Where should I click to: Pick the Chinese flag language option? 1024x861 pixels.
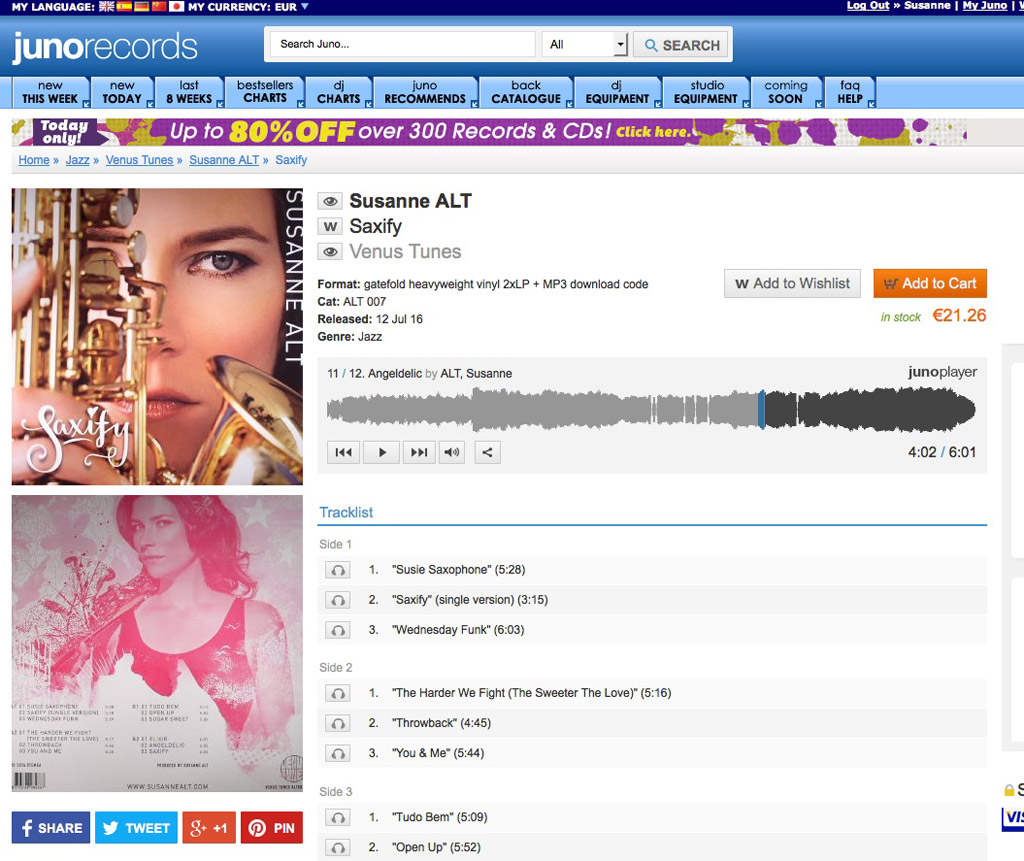pyautogui.click(x=159, y=7)
